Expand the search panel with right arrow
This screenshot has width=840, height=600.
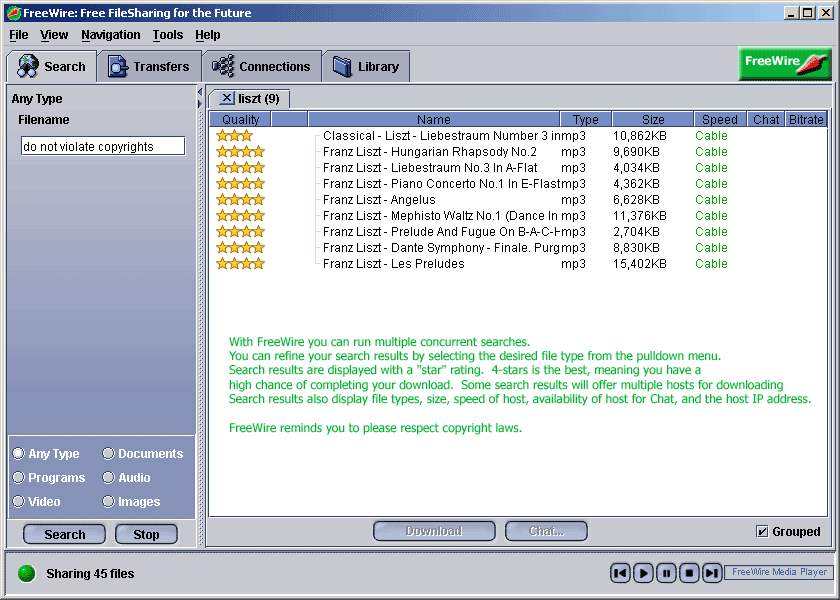[x=200, y=104]
